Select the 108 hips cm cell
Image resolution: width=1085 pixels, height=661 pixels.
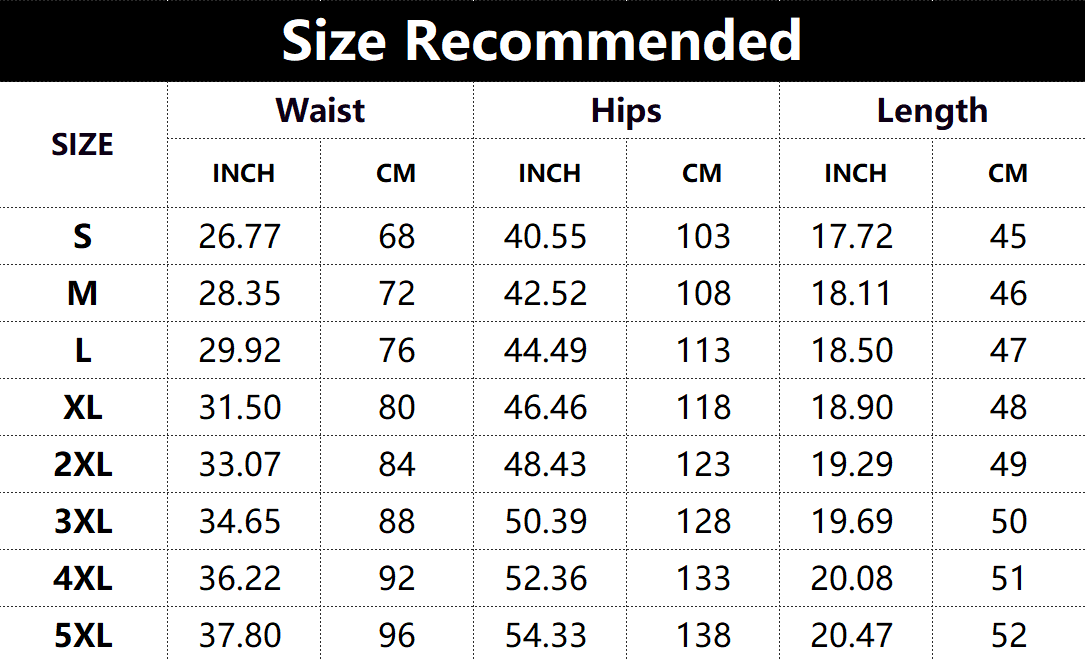[703, 293]
